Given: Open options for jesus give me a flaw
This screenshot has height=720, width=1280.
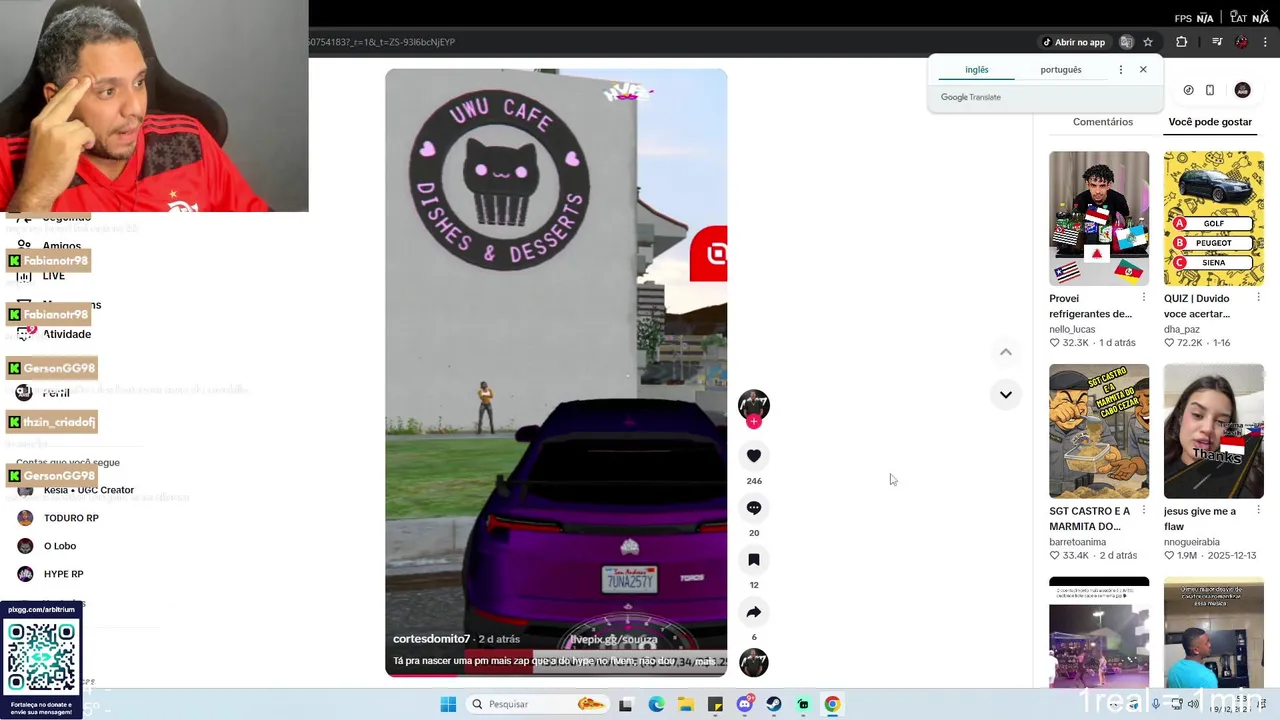Looking at the screenshot, I should 1258,511.
